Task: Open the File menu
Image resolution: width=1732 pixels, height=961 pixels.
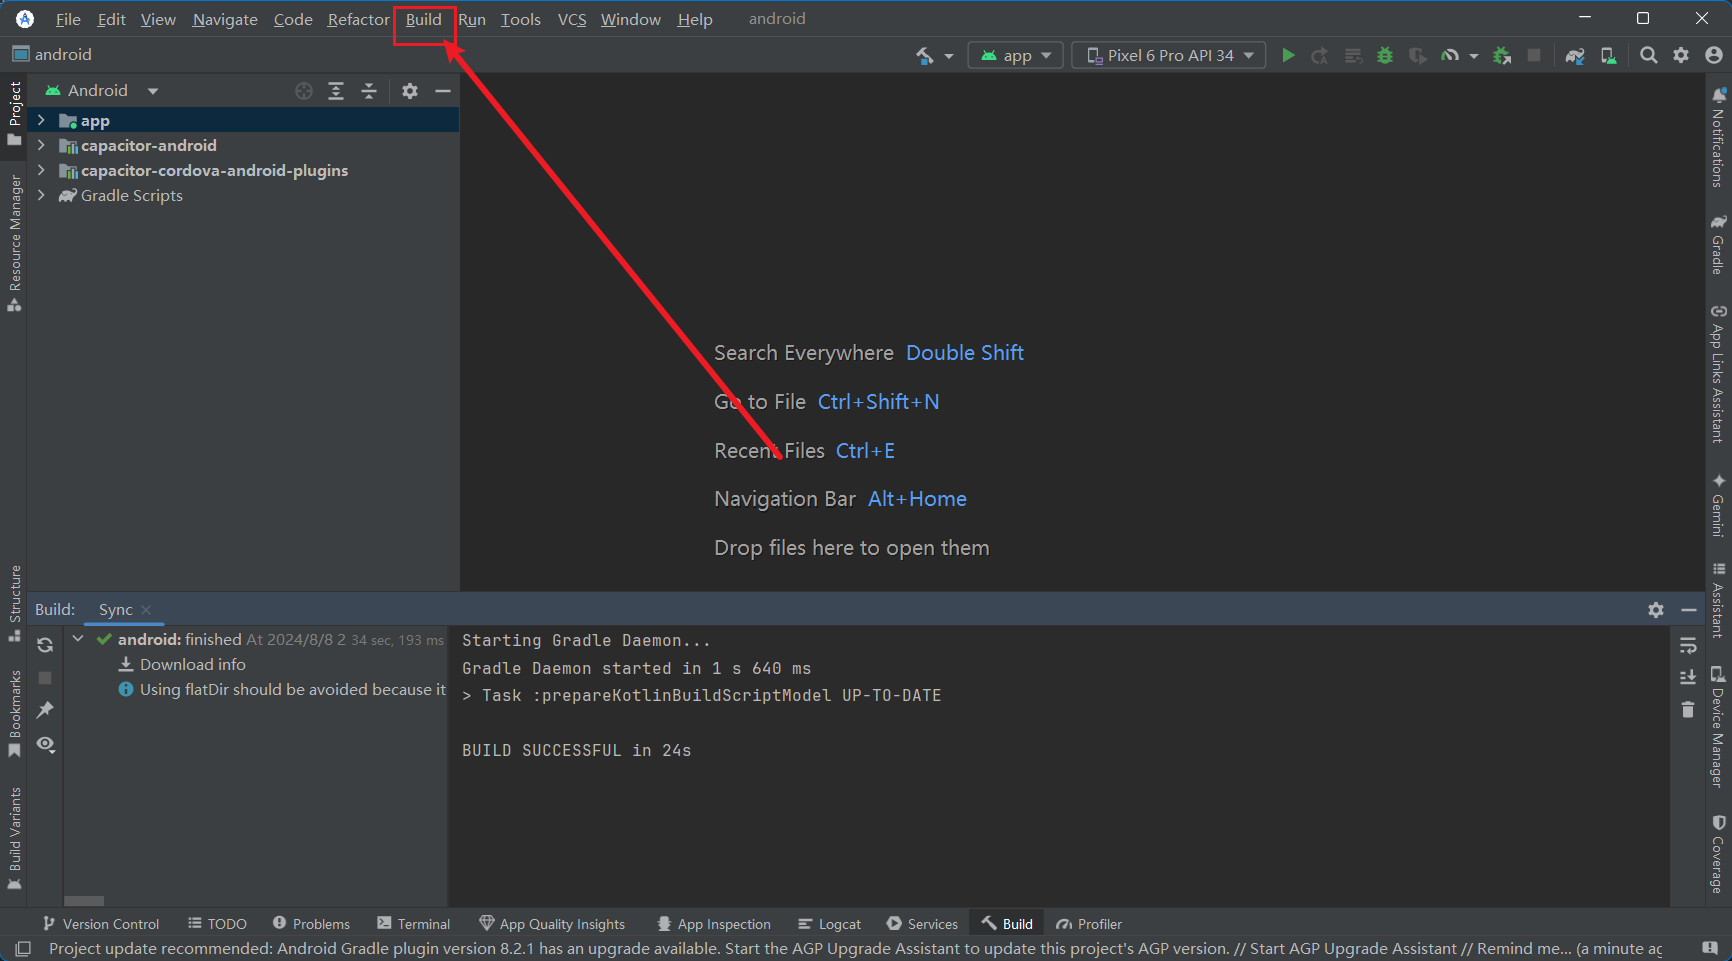Action: (68, 20)
